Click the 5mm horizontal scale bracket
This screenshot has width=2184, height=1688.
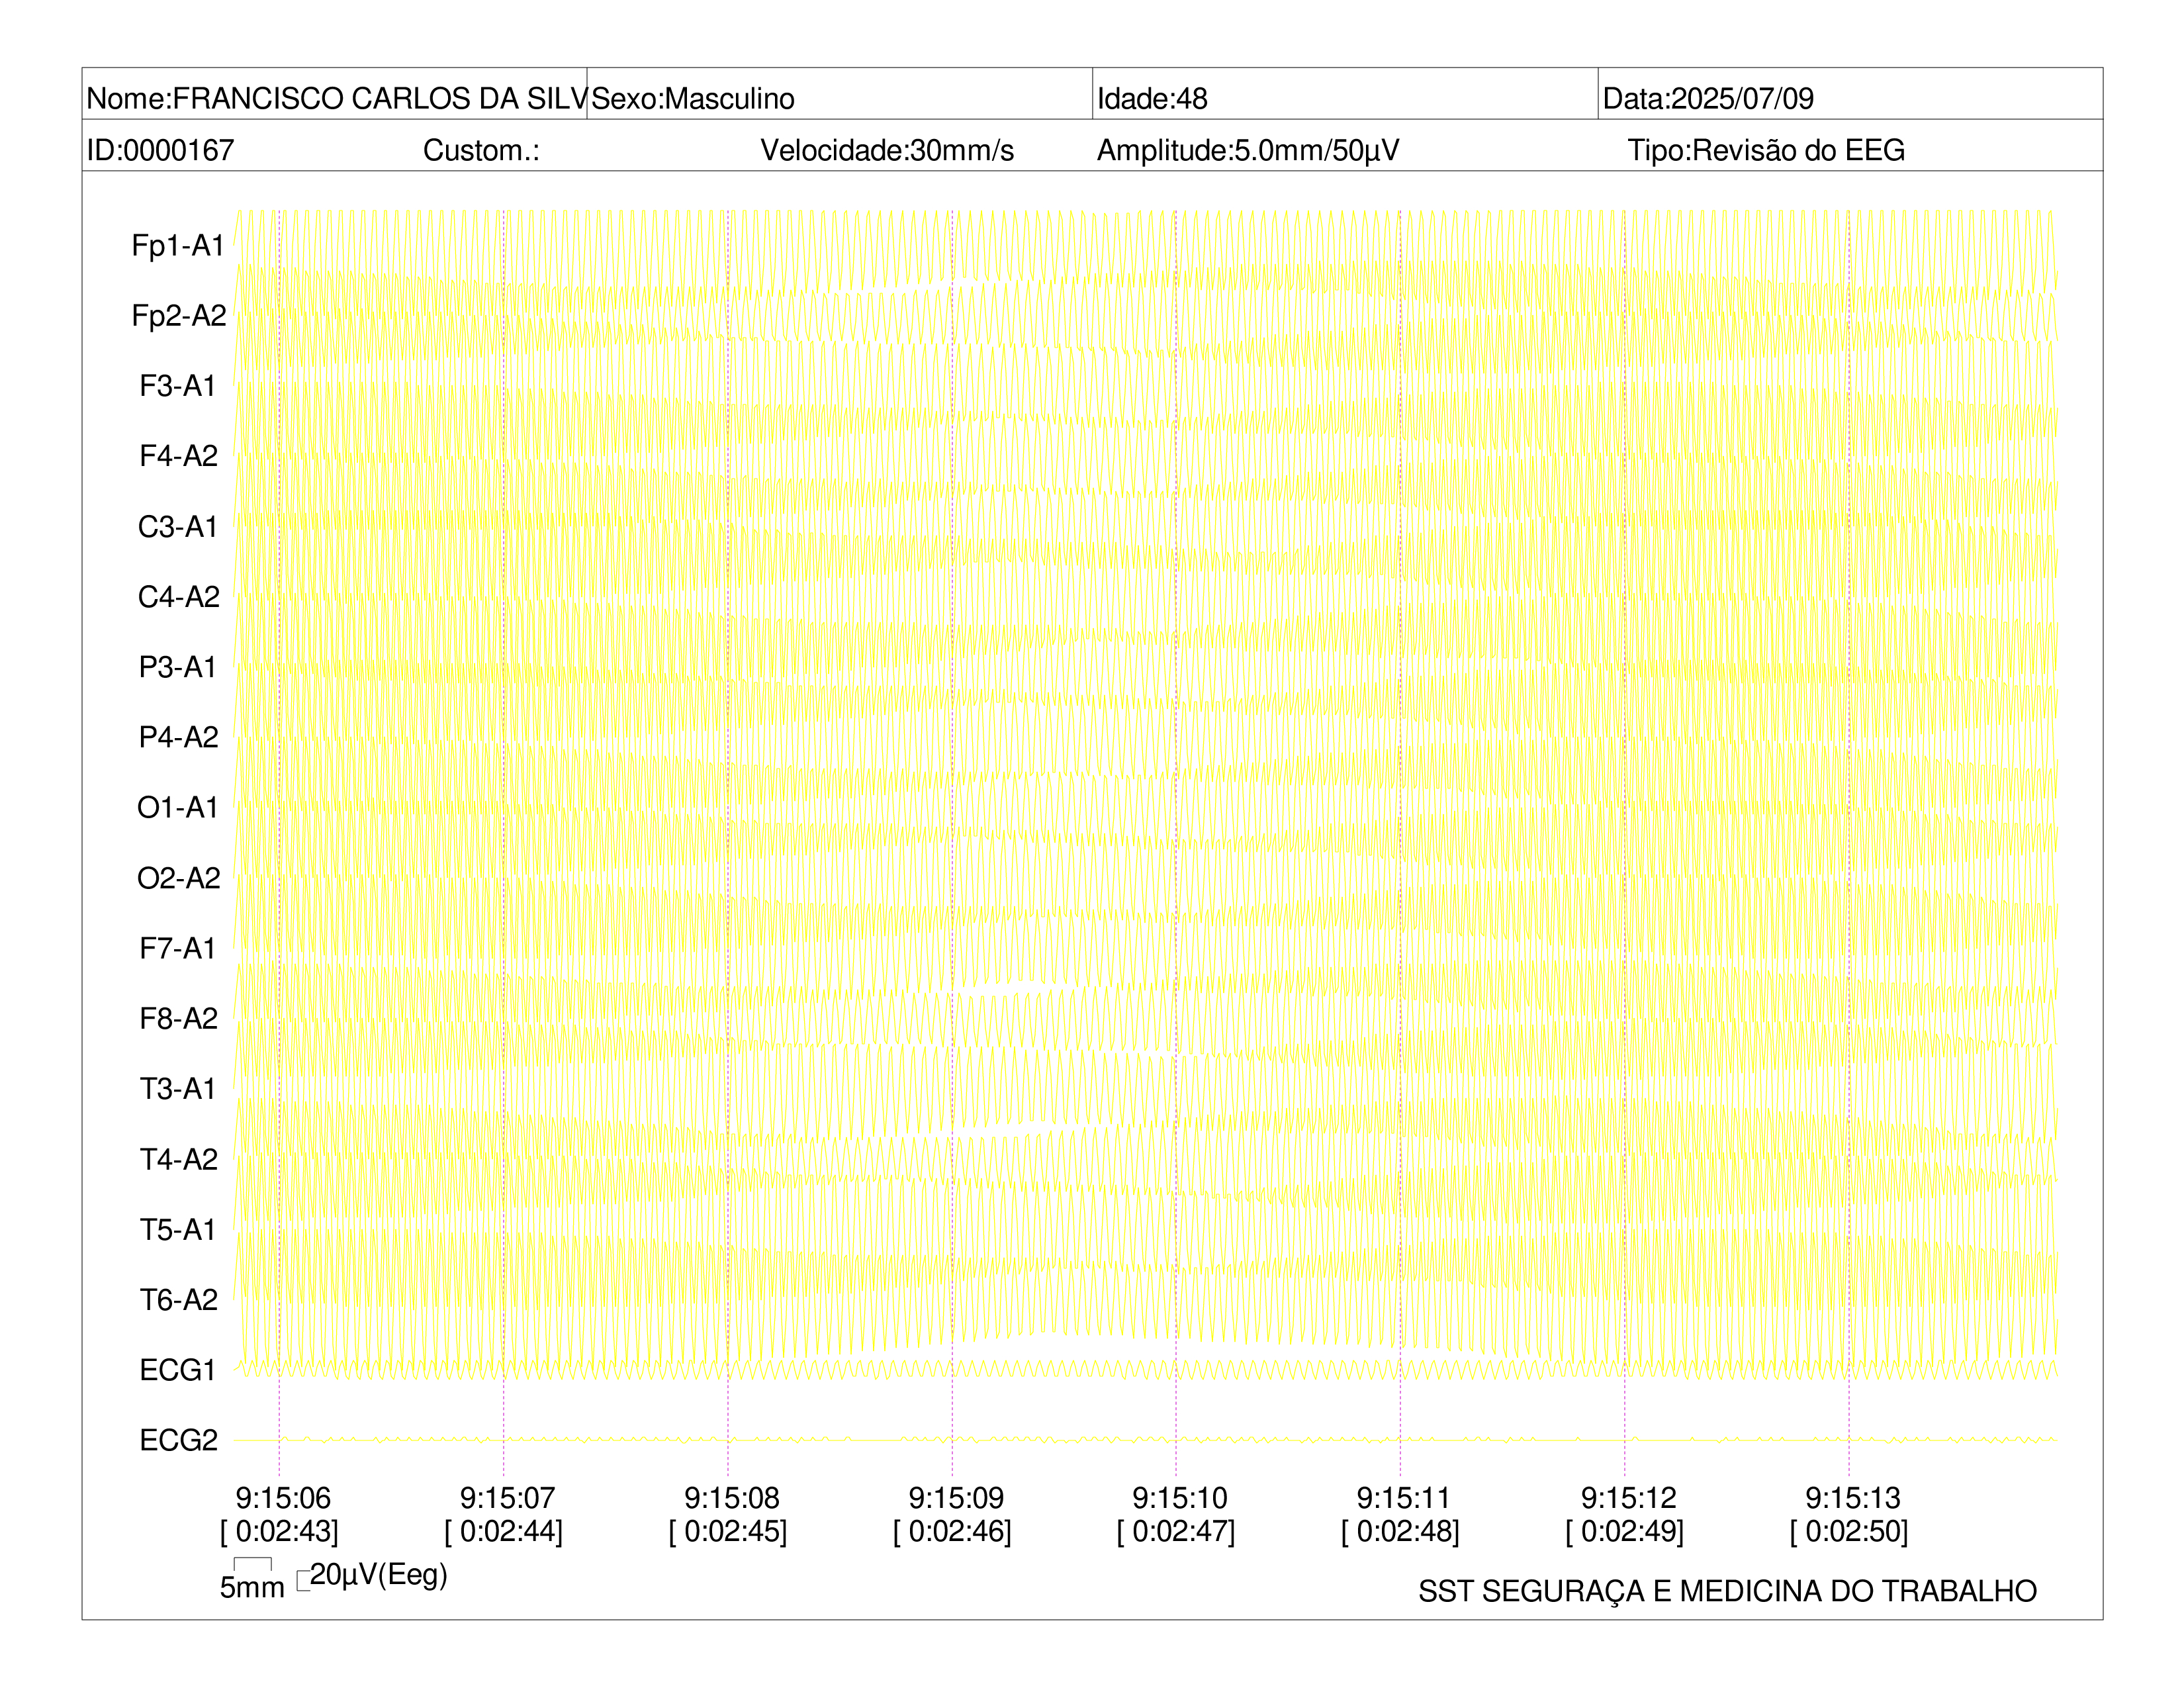tap(253, 1565)
